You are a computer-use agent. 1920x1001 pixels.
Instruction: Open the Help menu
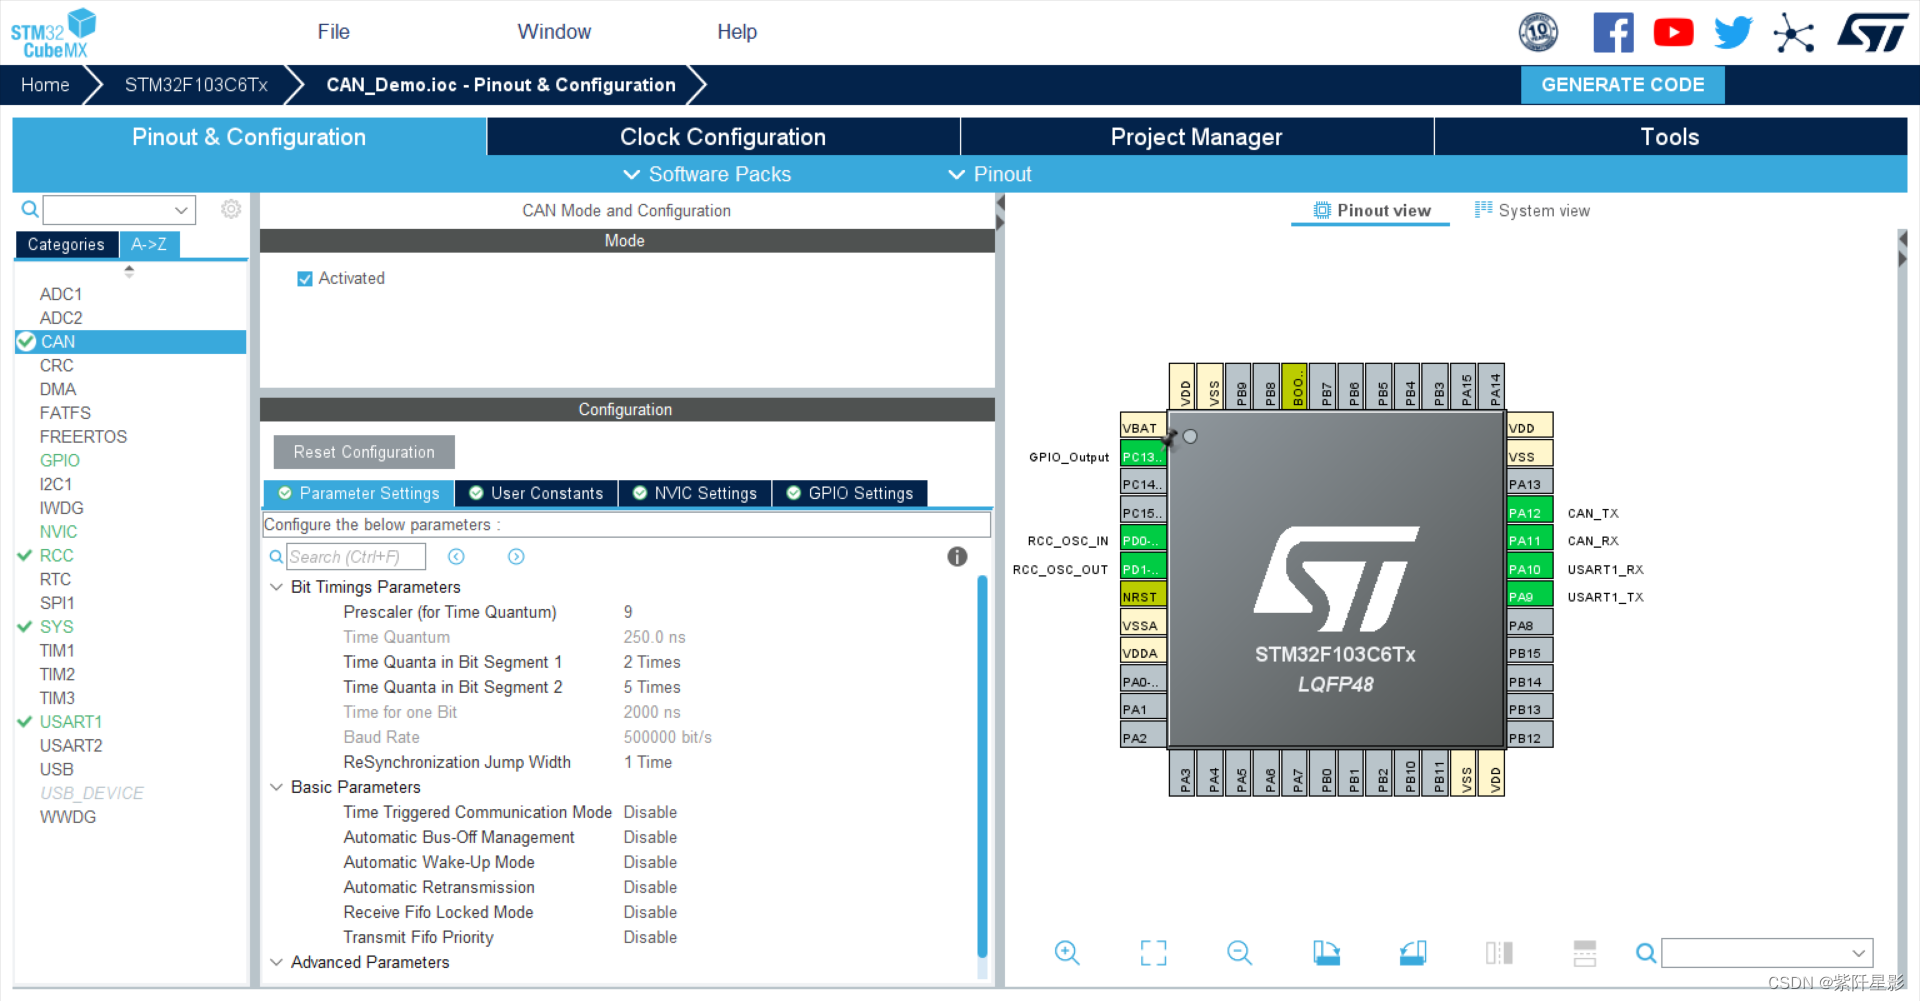point(737,32)
